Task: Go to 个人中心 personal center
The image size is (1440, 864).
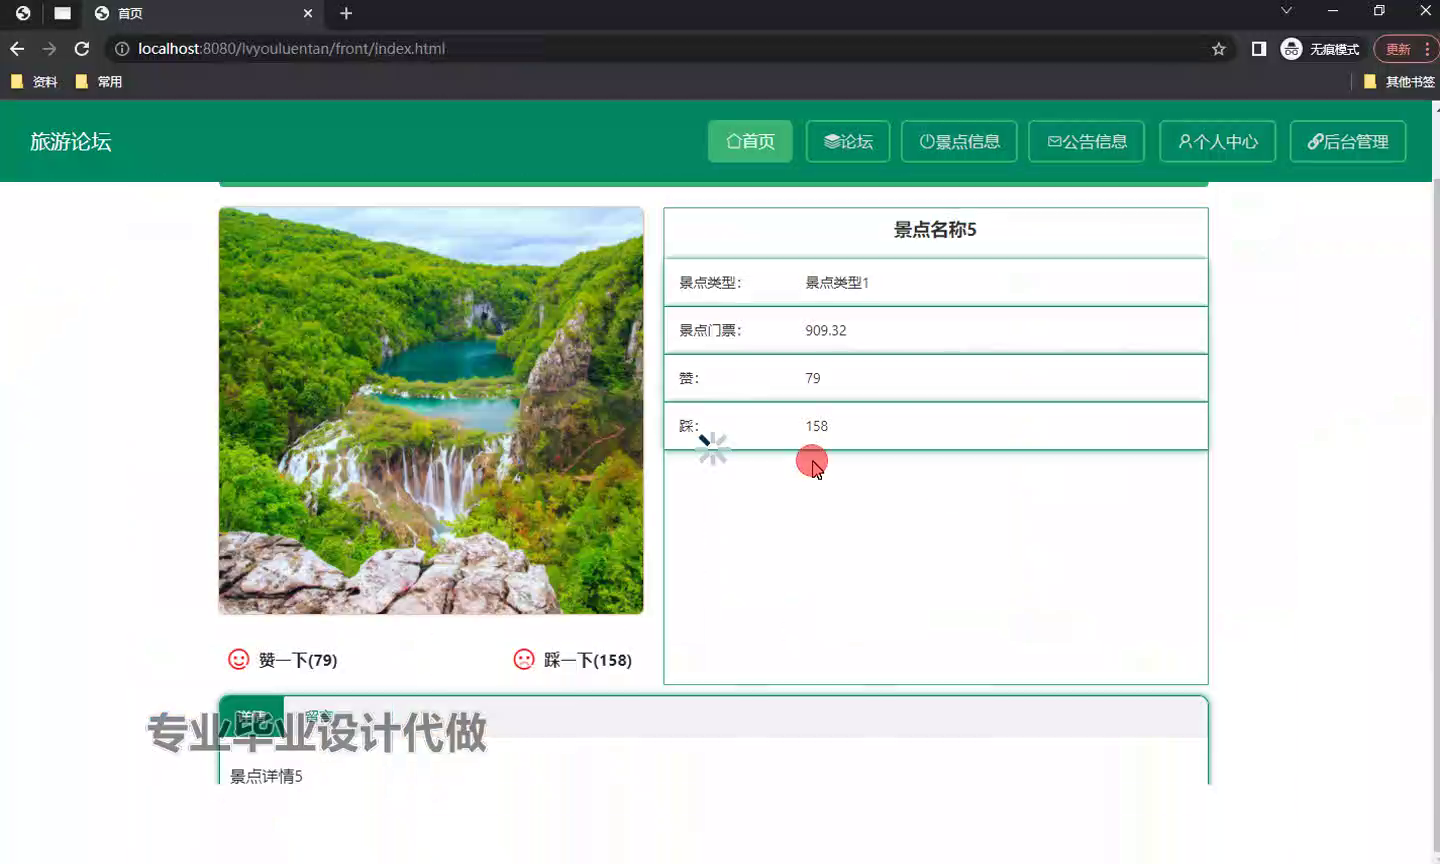Action: pos(1217,141)
